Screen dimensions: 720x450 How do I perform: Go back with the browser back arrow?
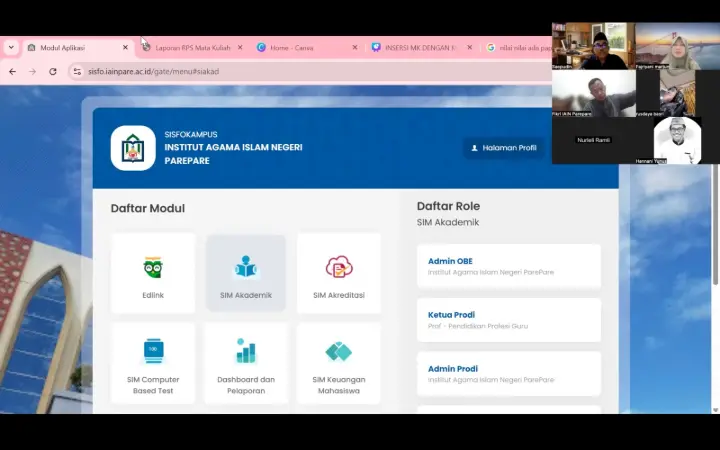coord(12,72)
